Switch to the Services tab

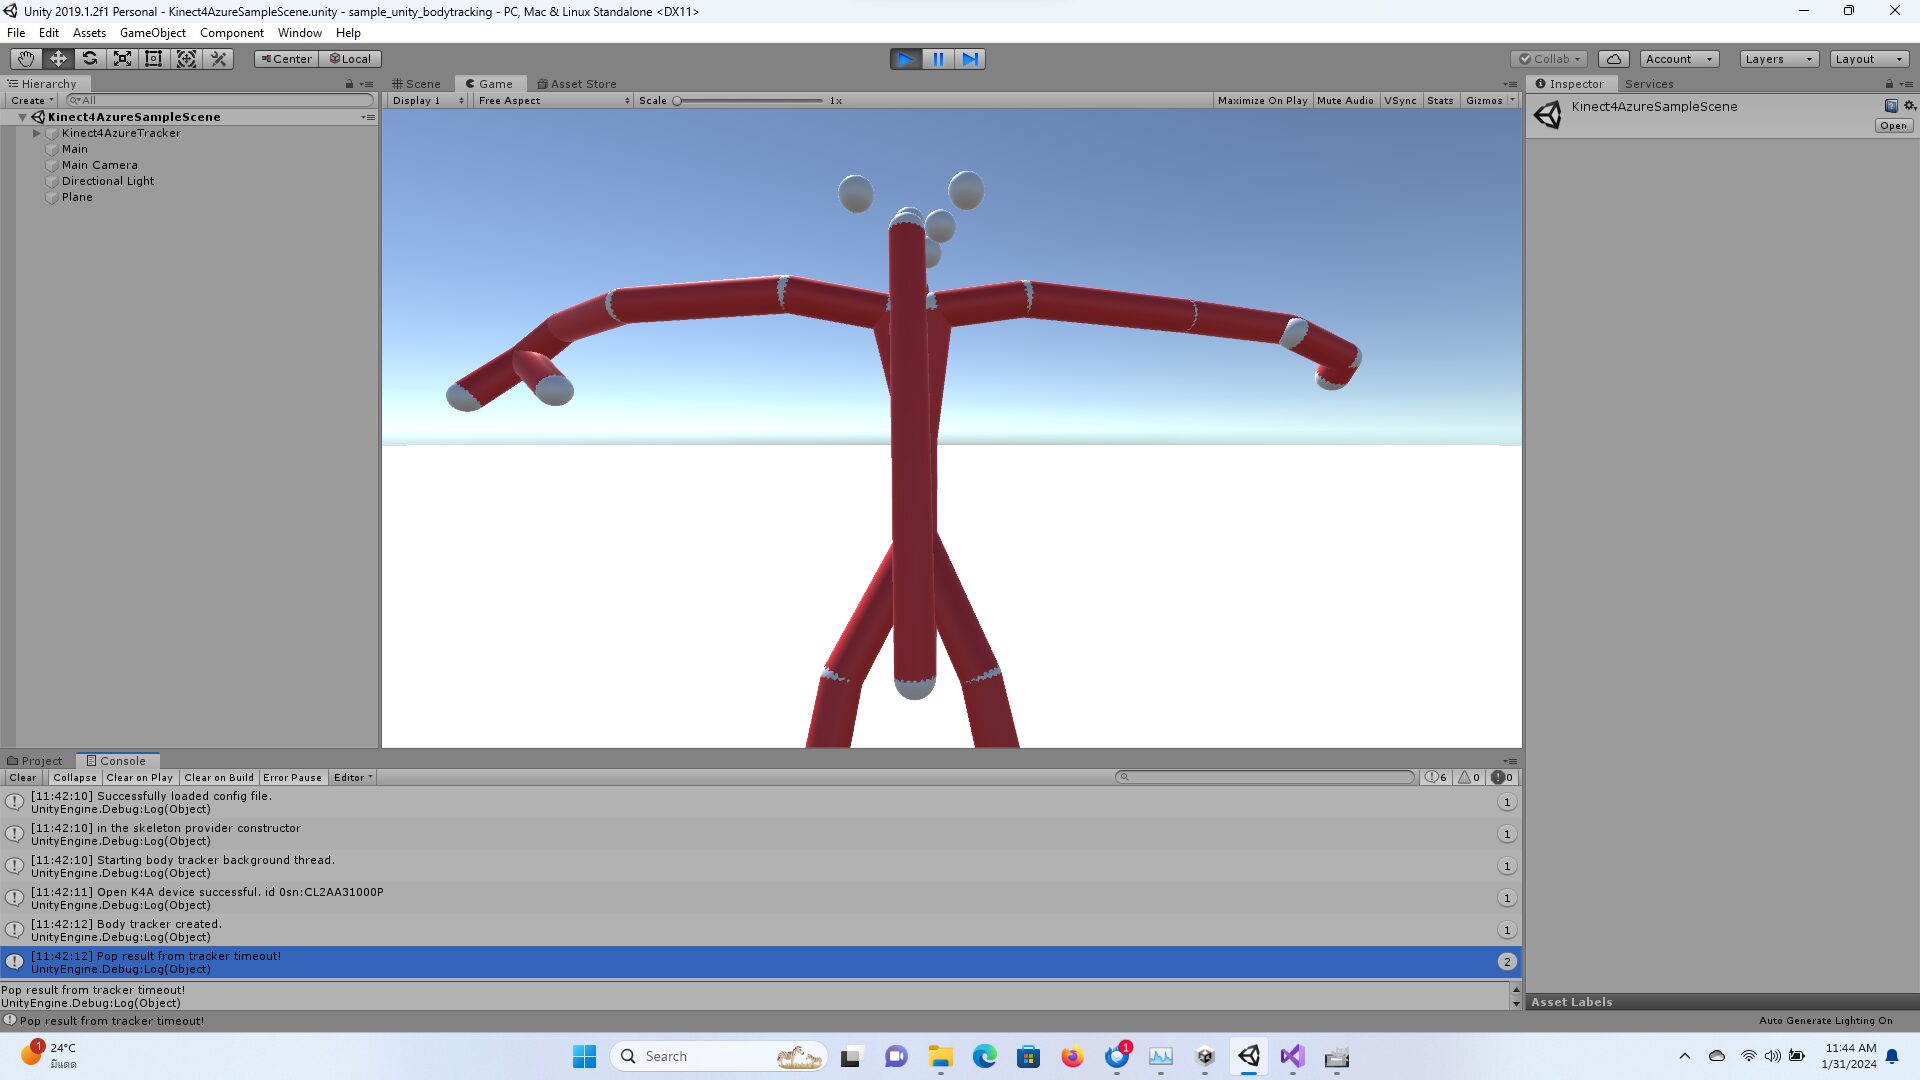[1649, 84]
